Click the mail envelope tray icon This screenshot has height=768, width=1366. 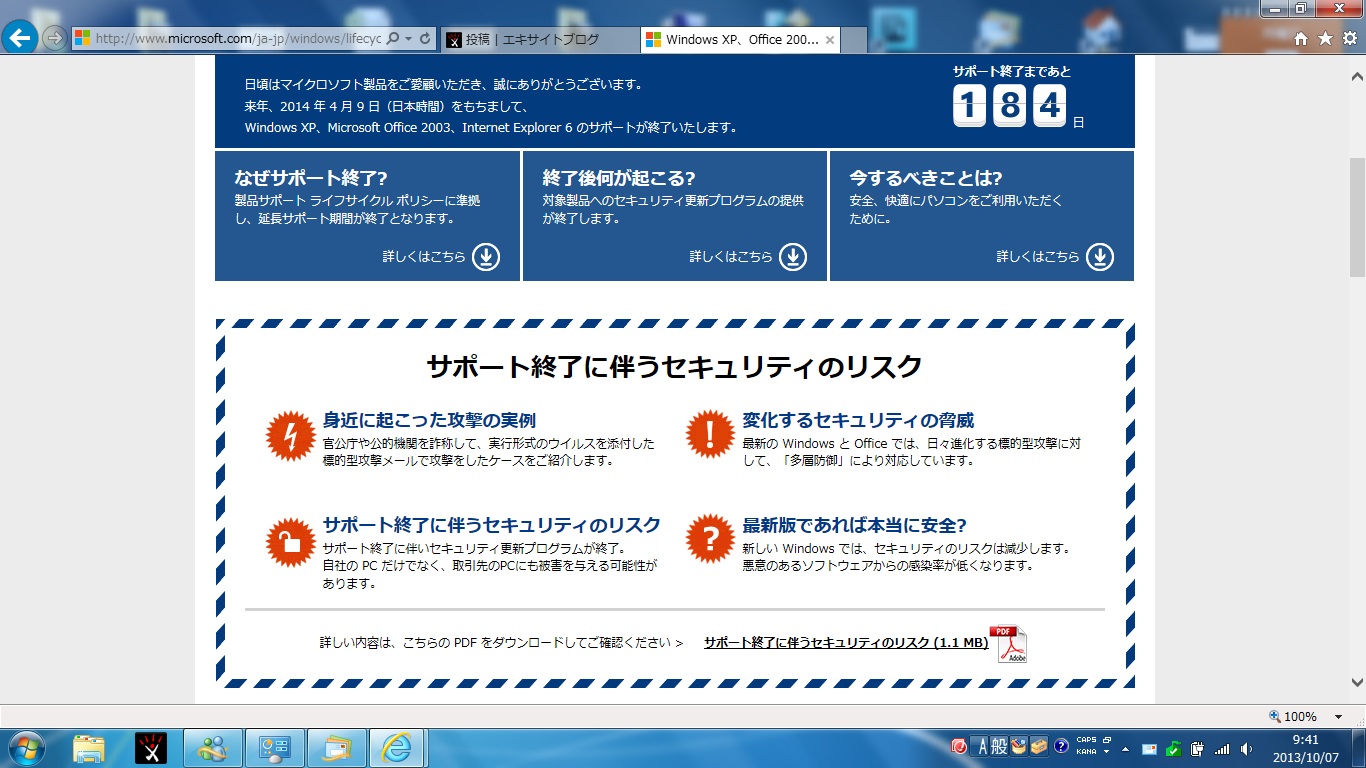point(1149,748)
